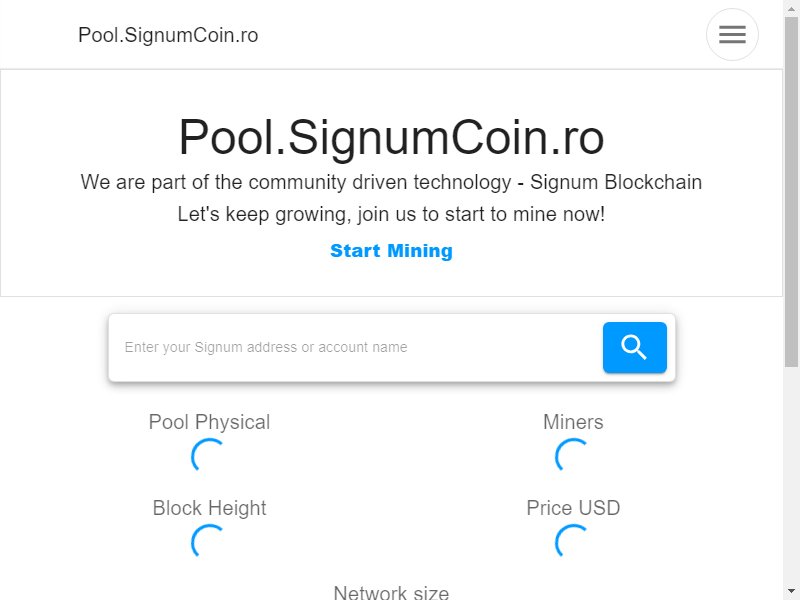Screen dimensions: 800x600
Task: Click the community driven technology tagline
Action: tap(391, 182)
